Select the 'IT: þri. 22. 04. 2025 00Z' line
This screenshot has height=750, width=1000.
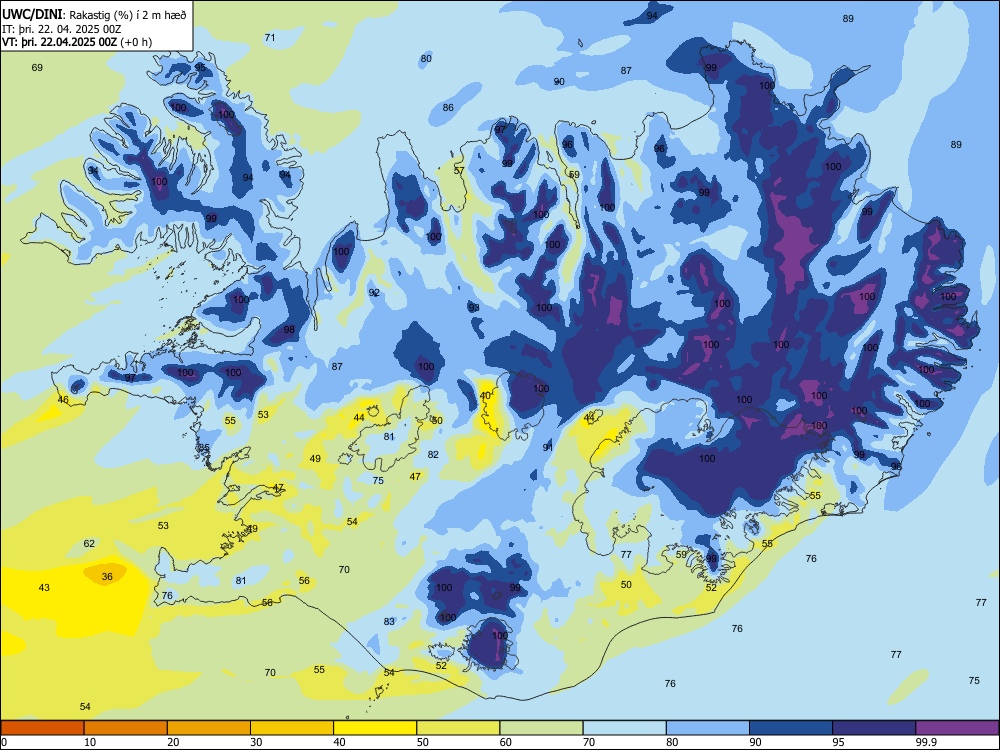coord(61,29)
